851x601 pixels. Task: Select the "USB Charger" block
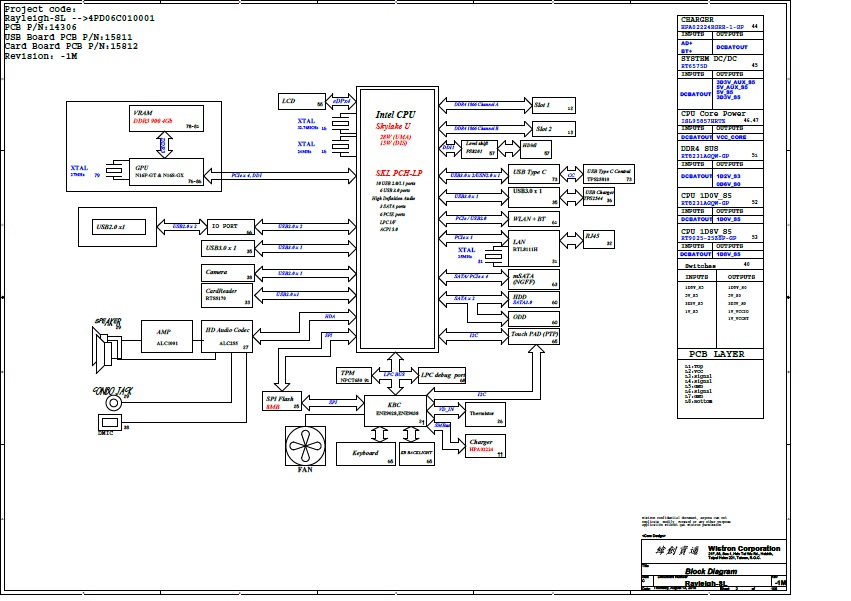(599, 197)
